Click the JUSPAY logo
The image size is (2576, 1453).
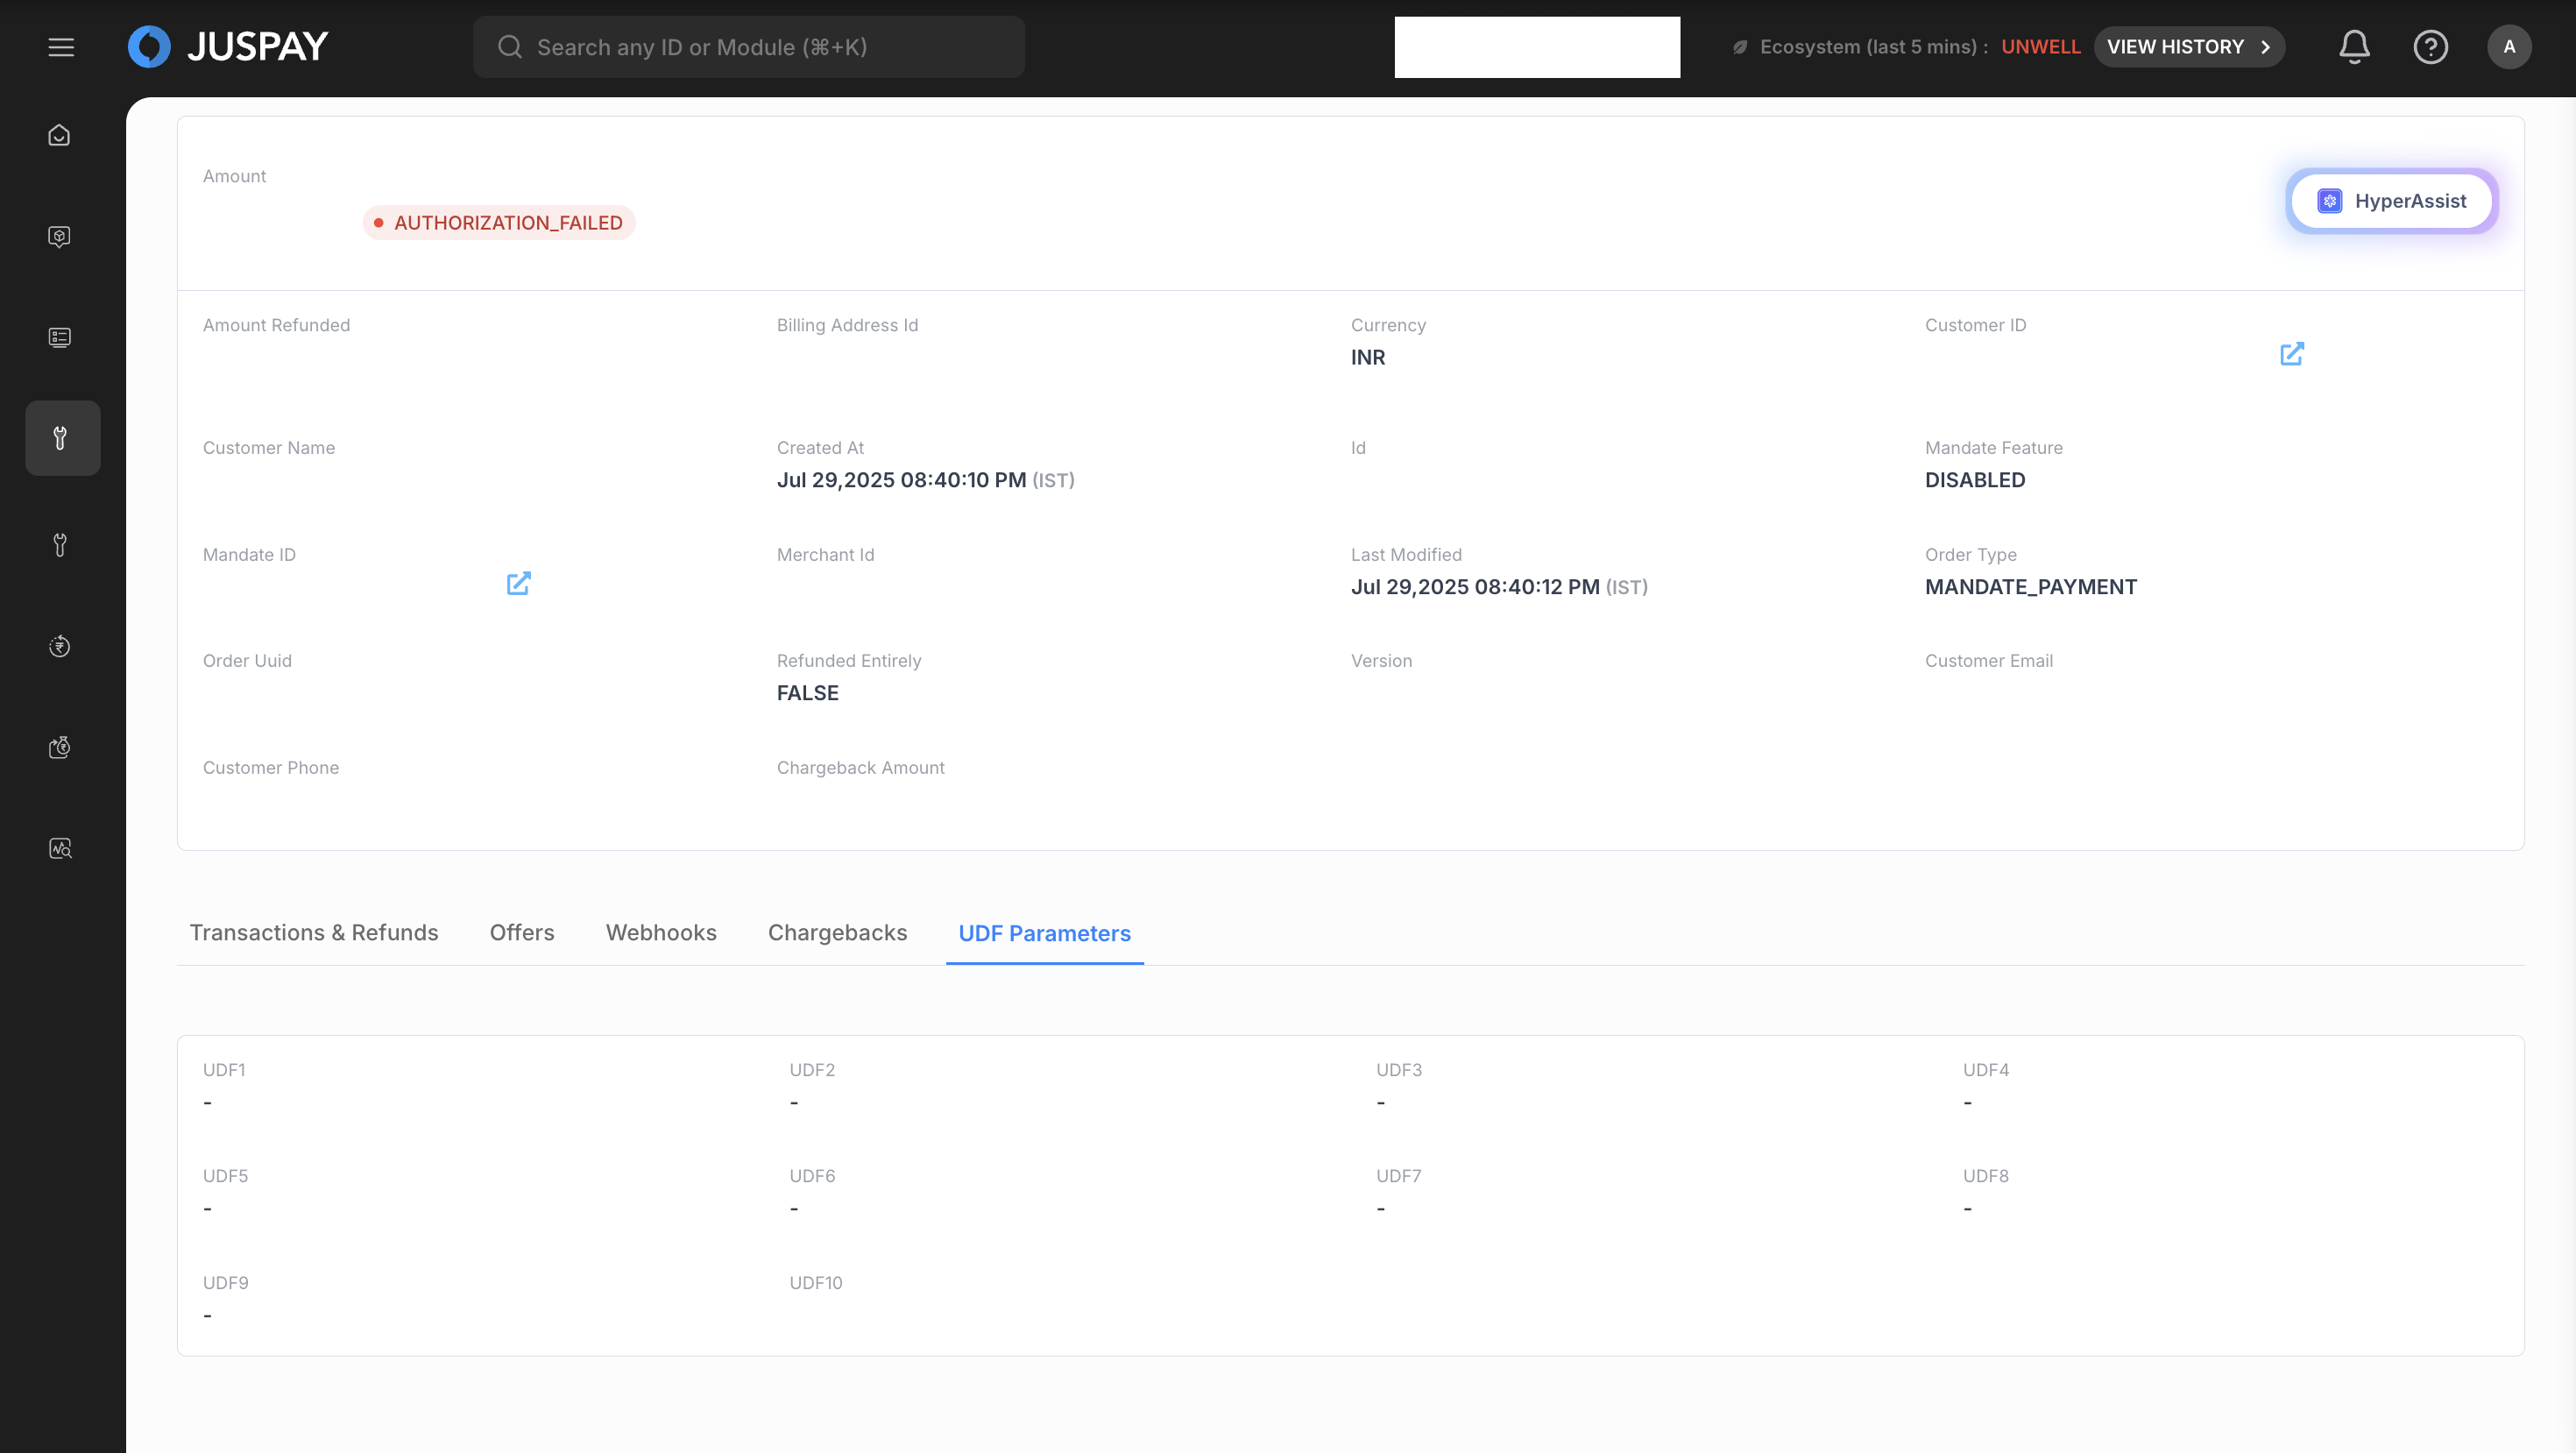pos(229,47)
